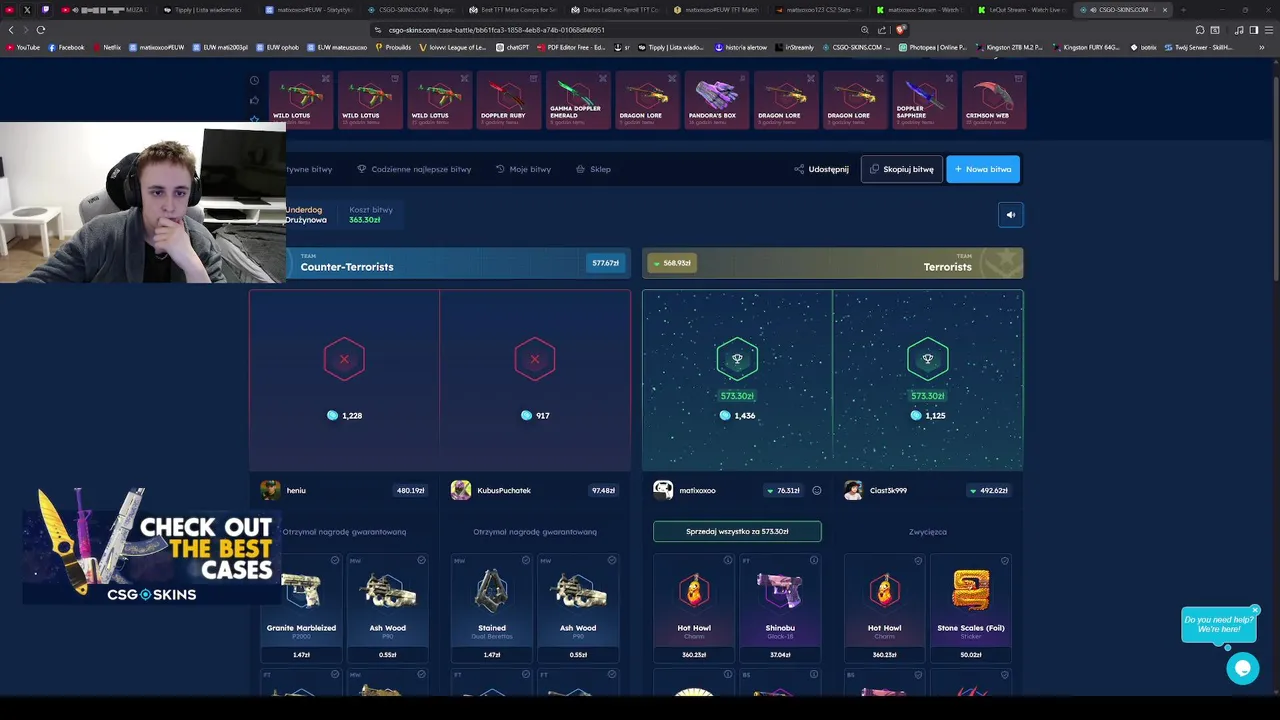1280x720 pixels.
Task: Click the badge icon on Stone Scales (Foil) card
Action: tap(1004, 561)
